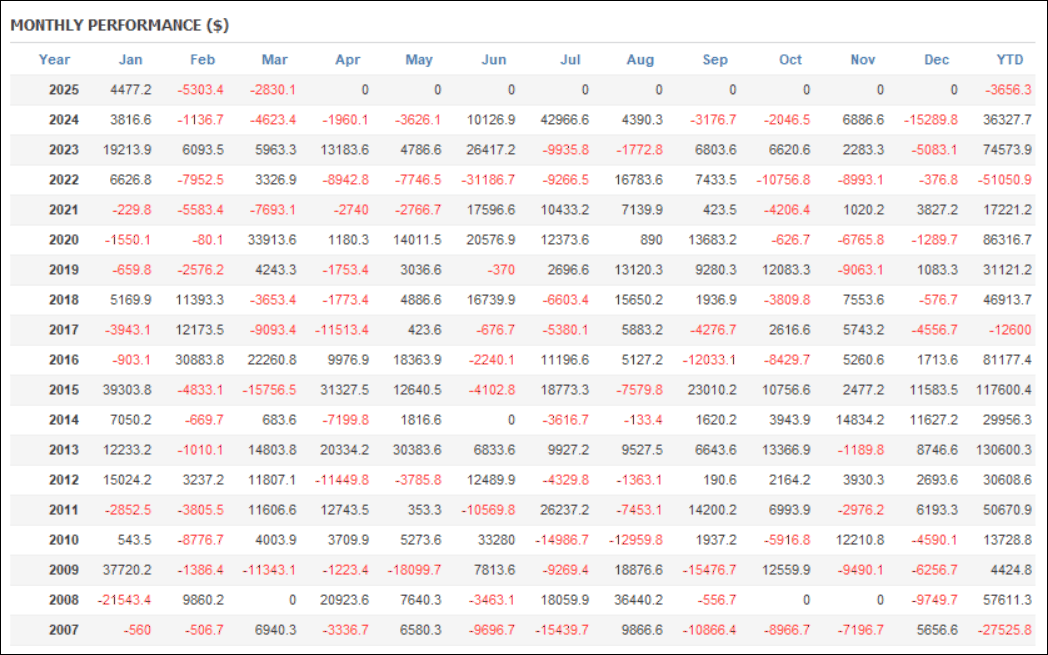Image resolution: width=1048 pixels, height=655 pixels.
Task: Click the 2020 Mar value 33913.6
Action: click(271, 240)
